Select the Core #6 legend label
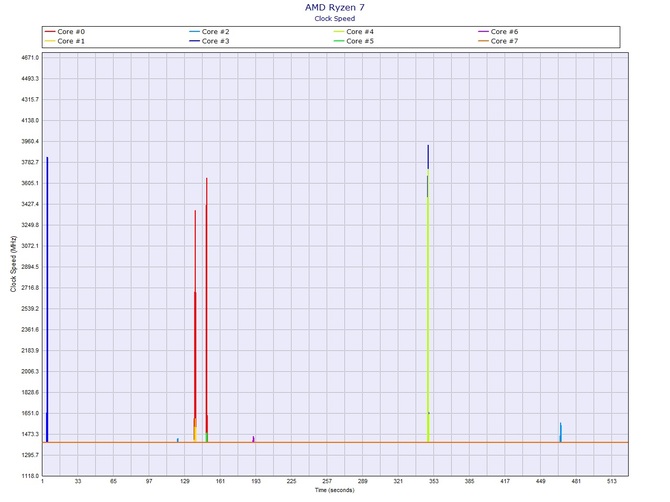 [504, 32]
